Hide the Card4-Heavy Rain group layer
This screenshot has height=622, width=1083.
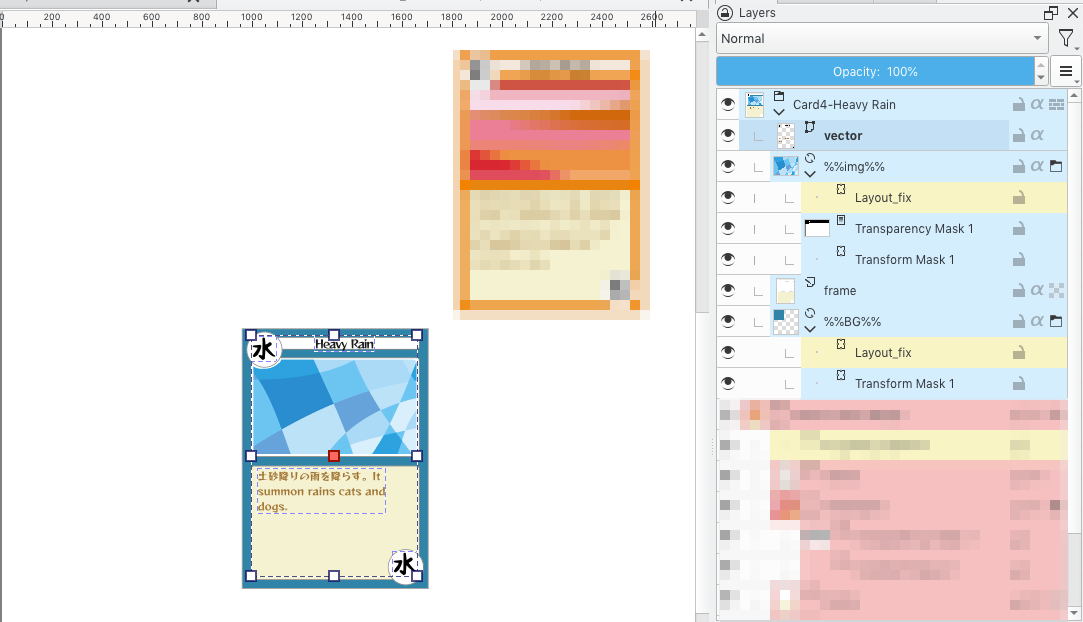click(728, 104)
